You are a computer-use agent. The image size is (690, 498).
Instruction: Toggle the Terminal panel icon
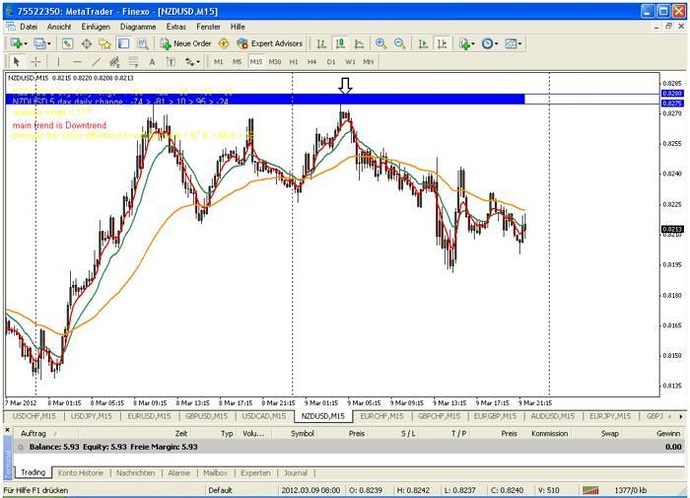tap(124, 44)
